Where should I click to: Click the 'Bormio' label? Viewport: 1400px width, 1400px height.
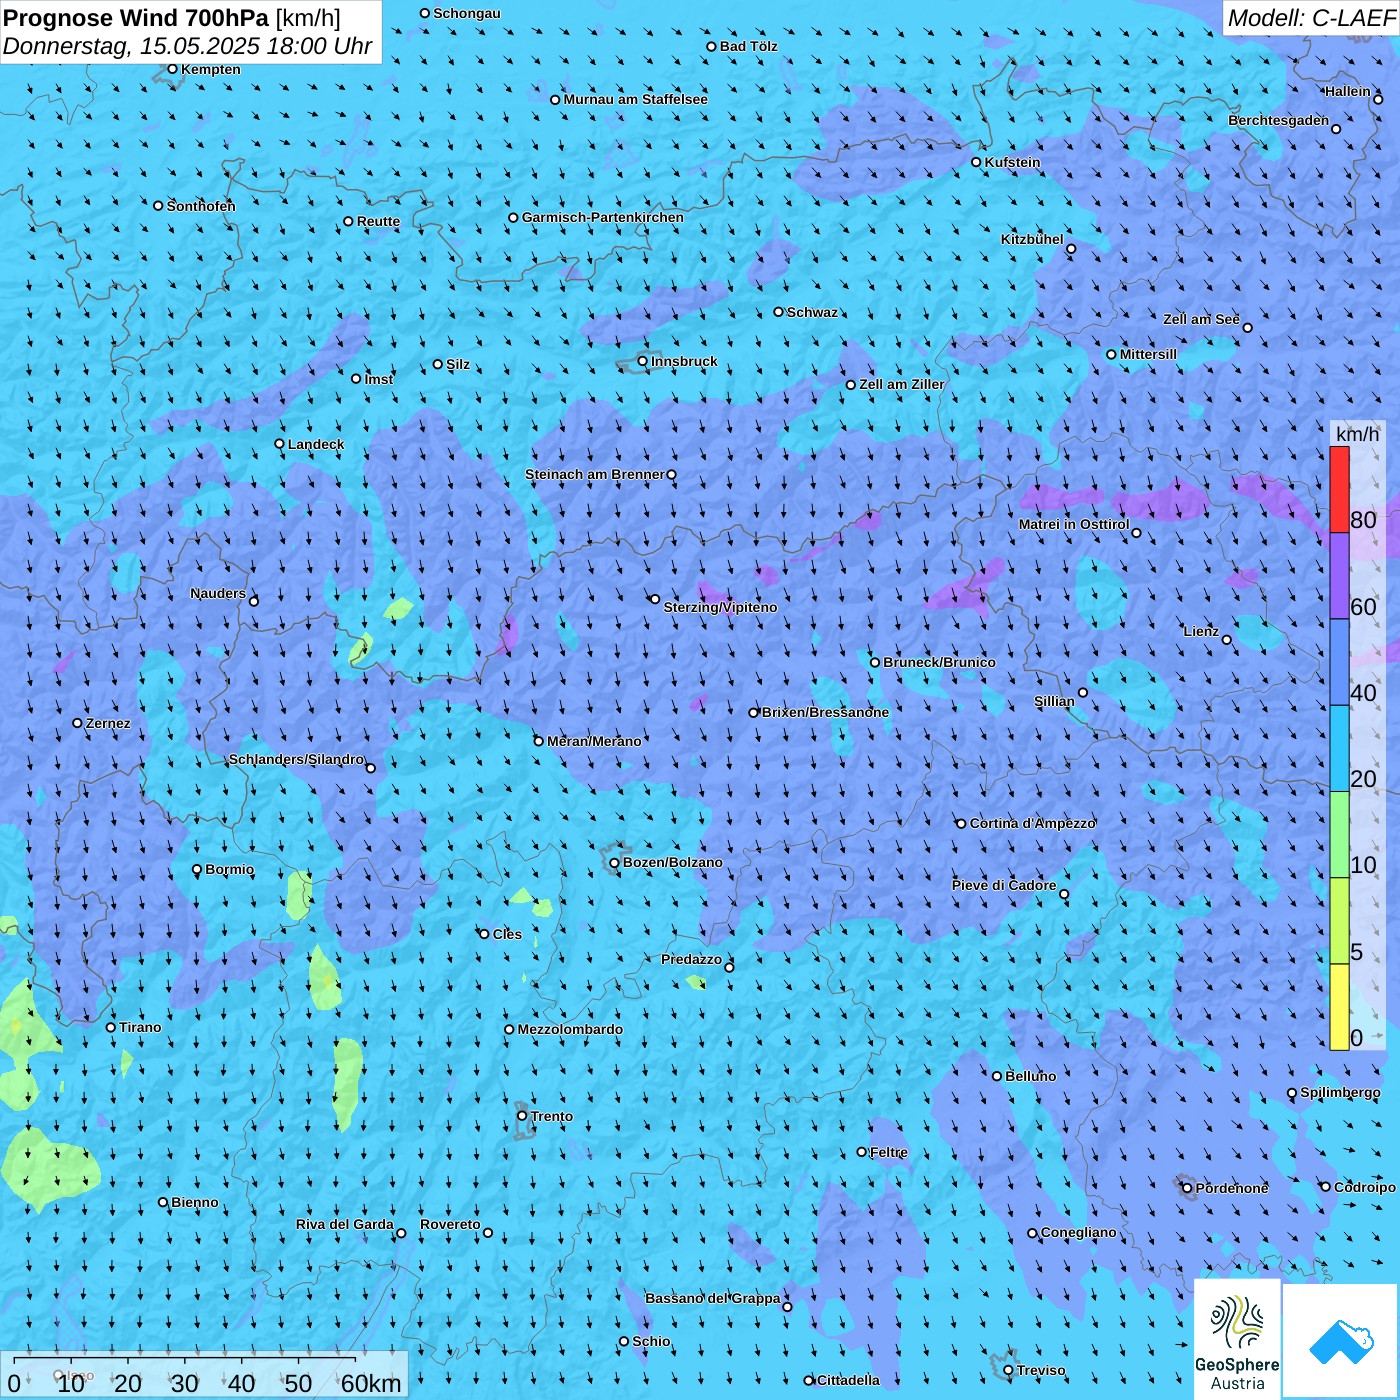tap(230, 869)
